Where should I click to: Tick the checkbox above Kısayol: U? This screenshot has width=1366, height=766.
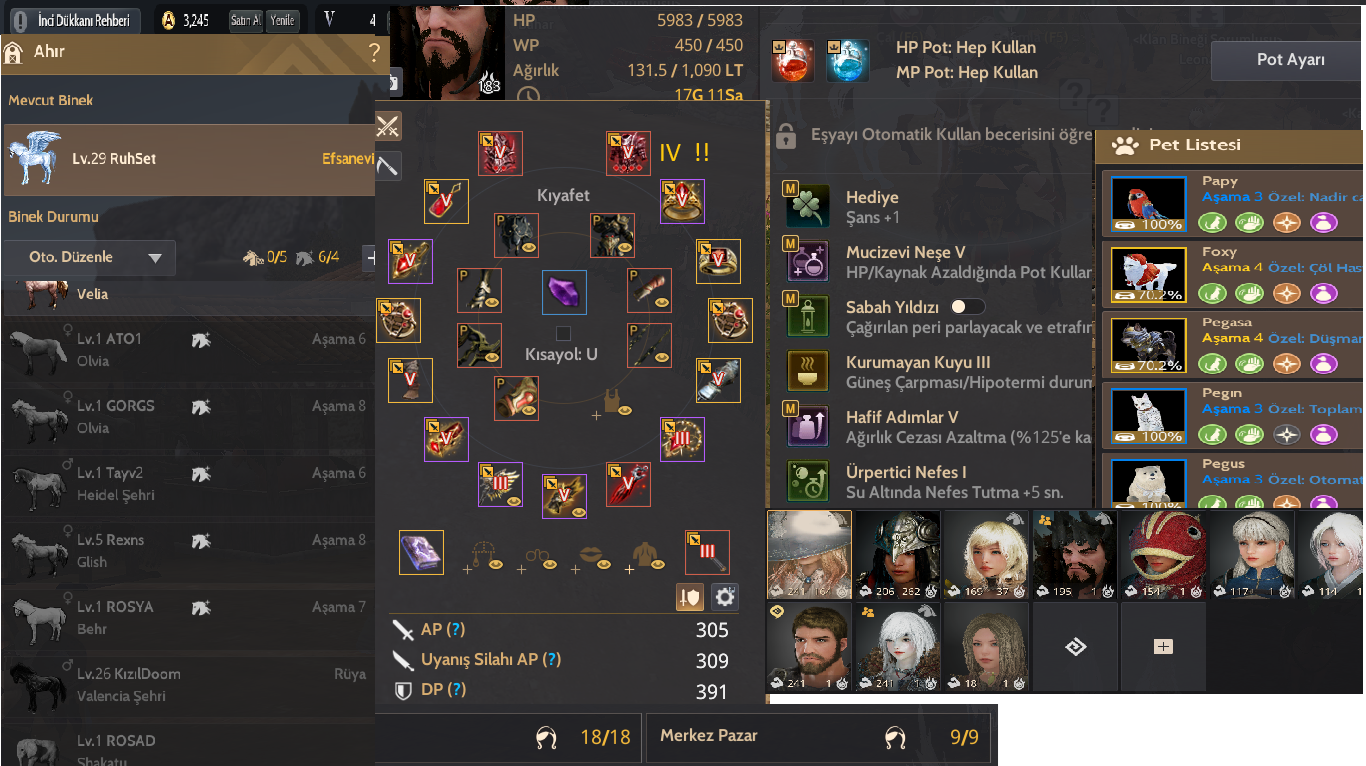point(564,333)
